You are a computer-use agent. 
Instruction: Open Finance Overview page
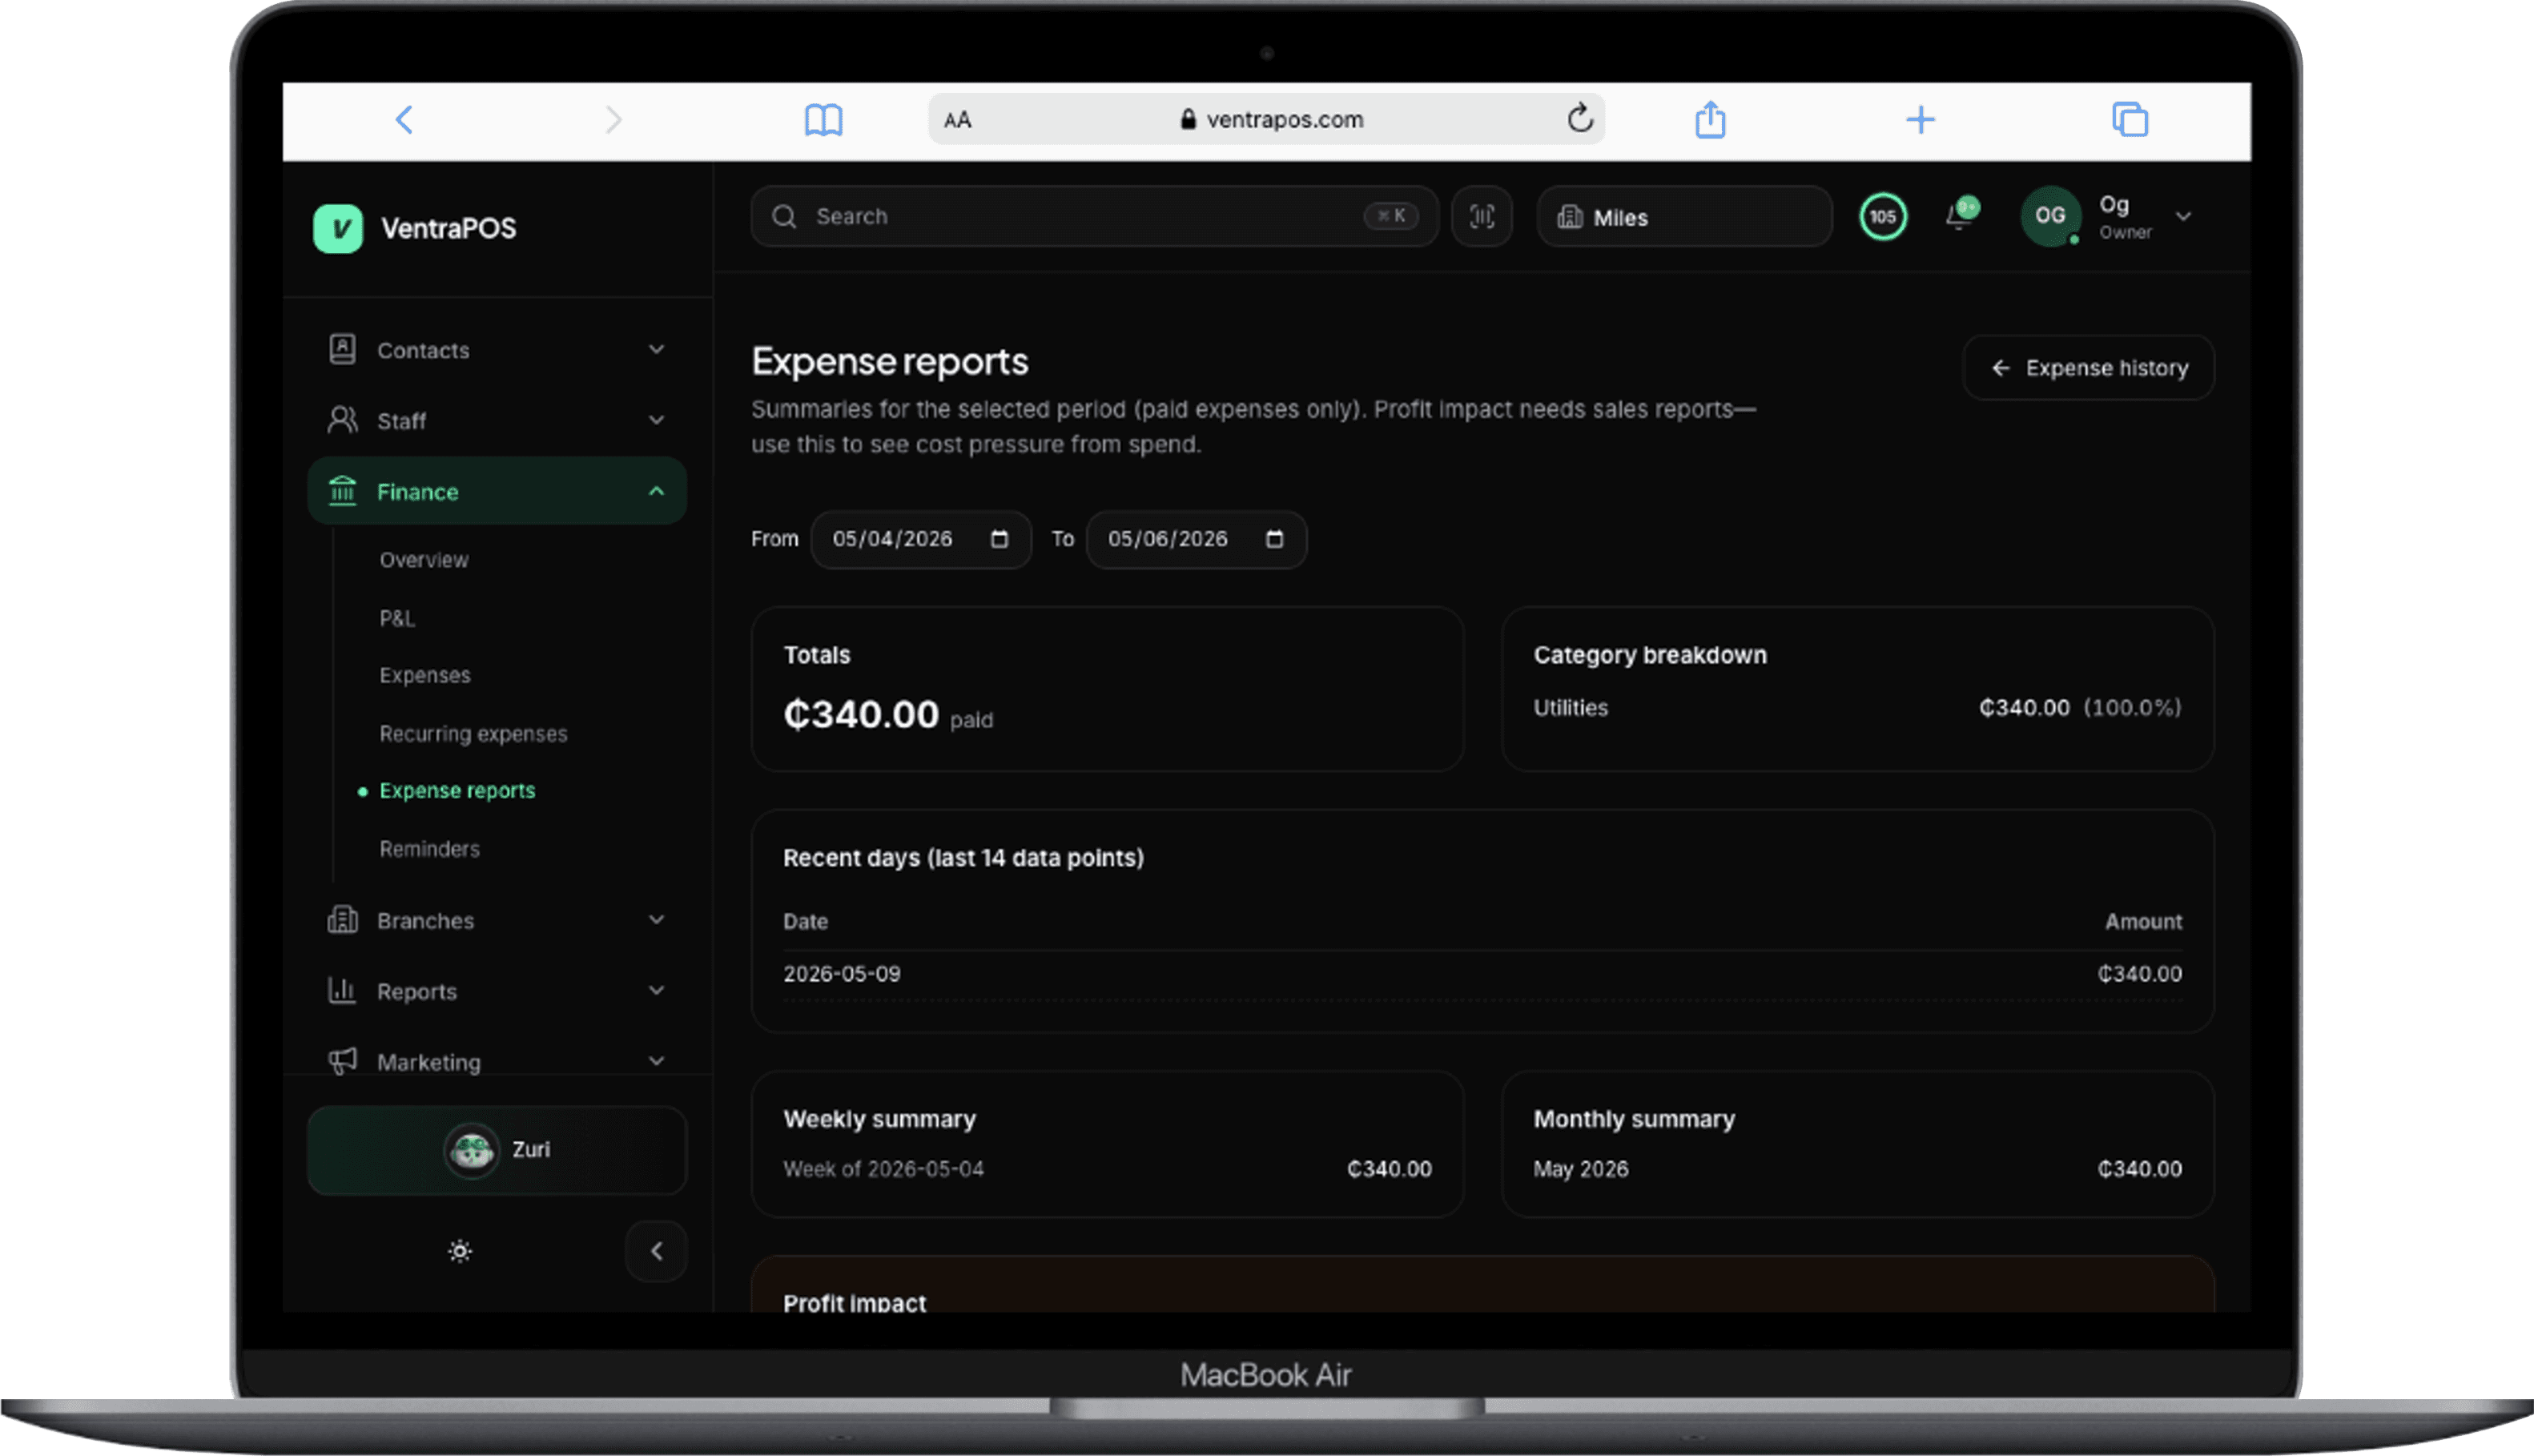tap(424, 560)
